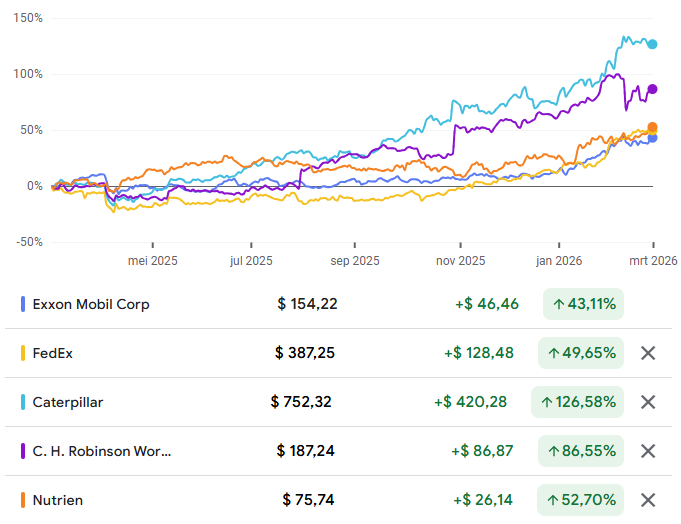The height and width of the screenshot is (524, 681).
Task: Click Exxon Mobil's 43,11% gain badge
Action: point(583,304)
